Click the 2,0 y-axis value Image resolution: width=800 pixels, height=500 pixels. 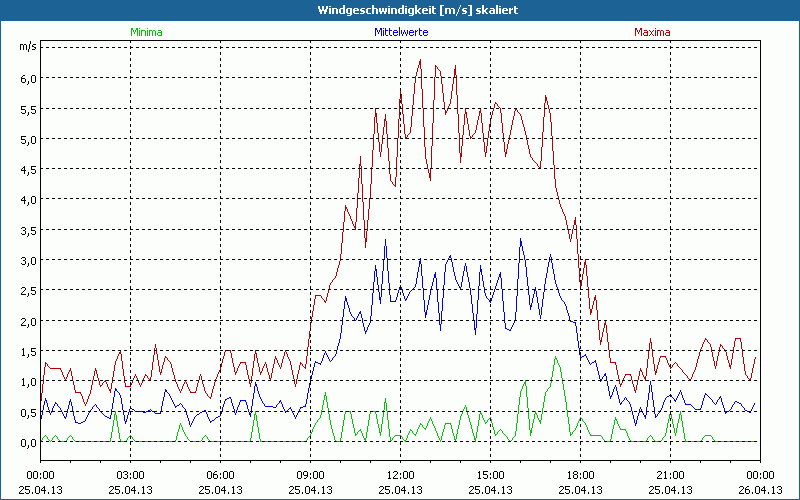click(x=28, y=321)
